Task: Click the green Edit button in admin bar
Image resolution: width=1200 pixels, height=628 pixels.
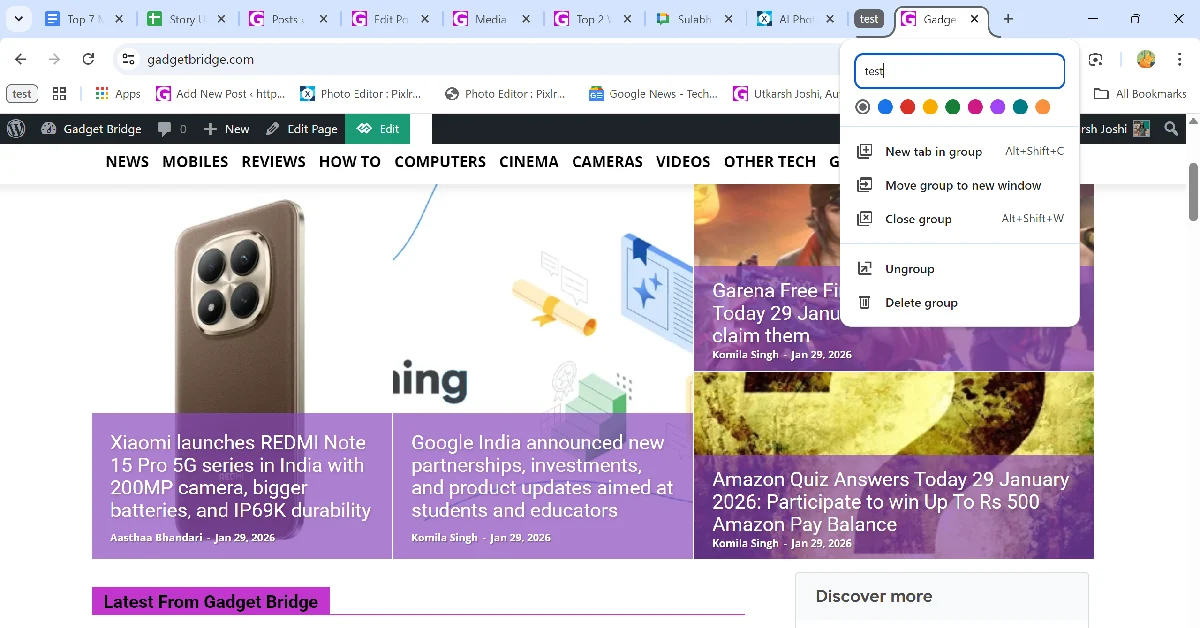Action: pos(378,129)
